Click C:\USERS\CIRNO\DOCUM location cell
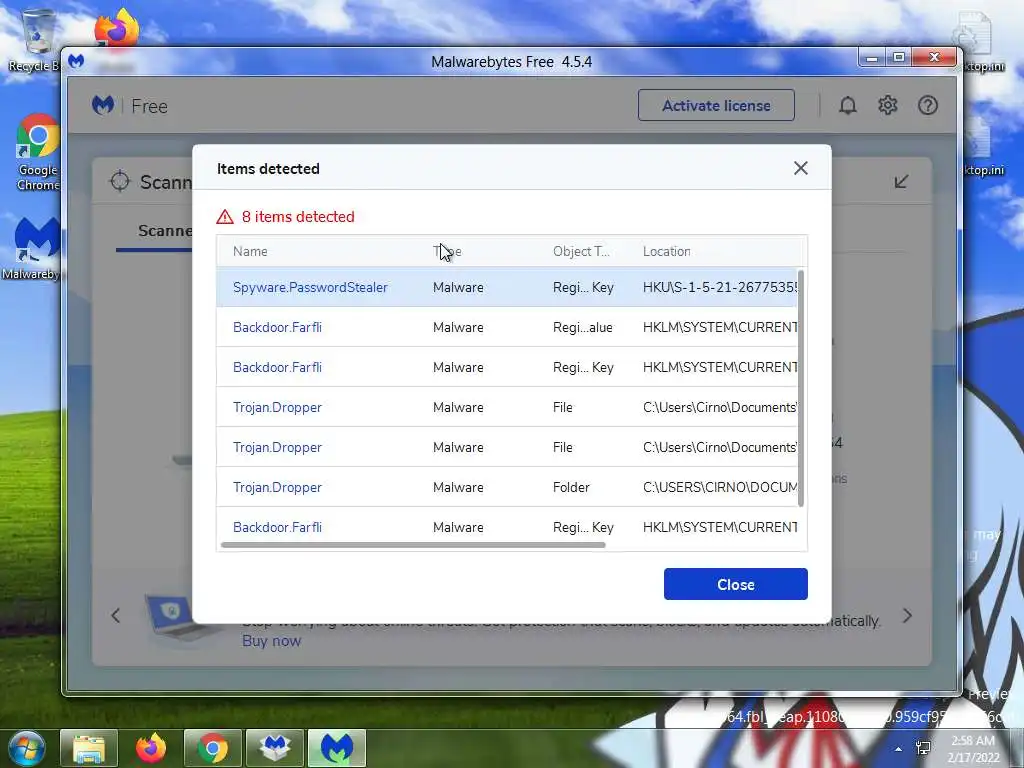1024x768 pixels. pos(720,487)
